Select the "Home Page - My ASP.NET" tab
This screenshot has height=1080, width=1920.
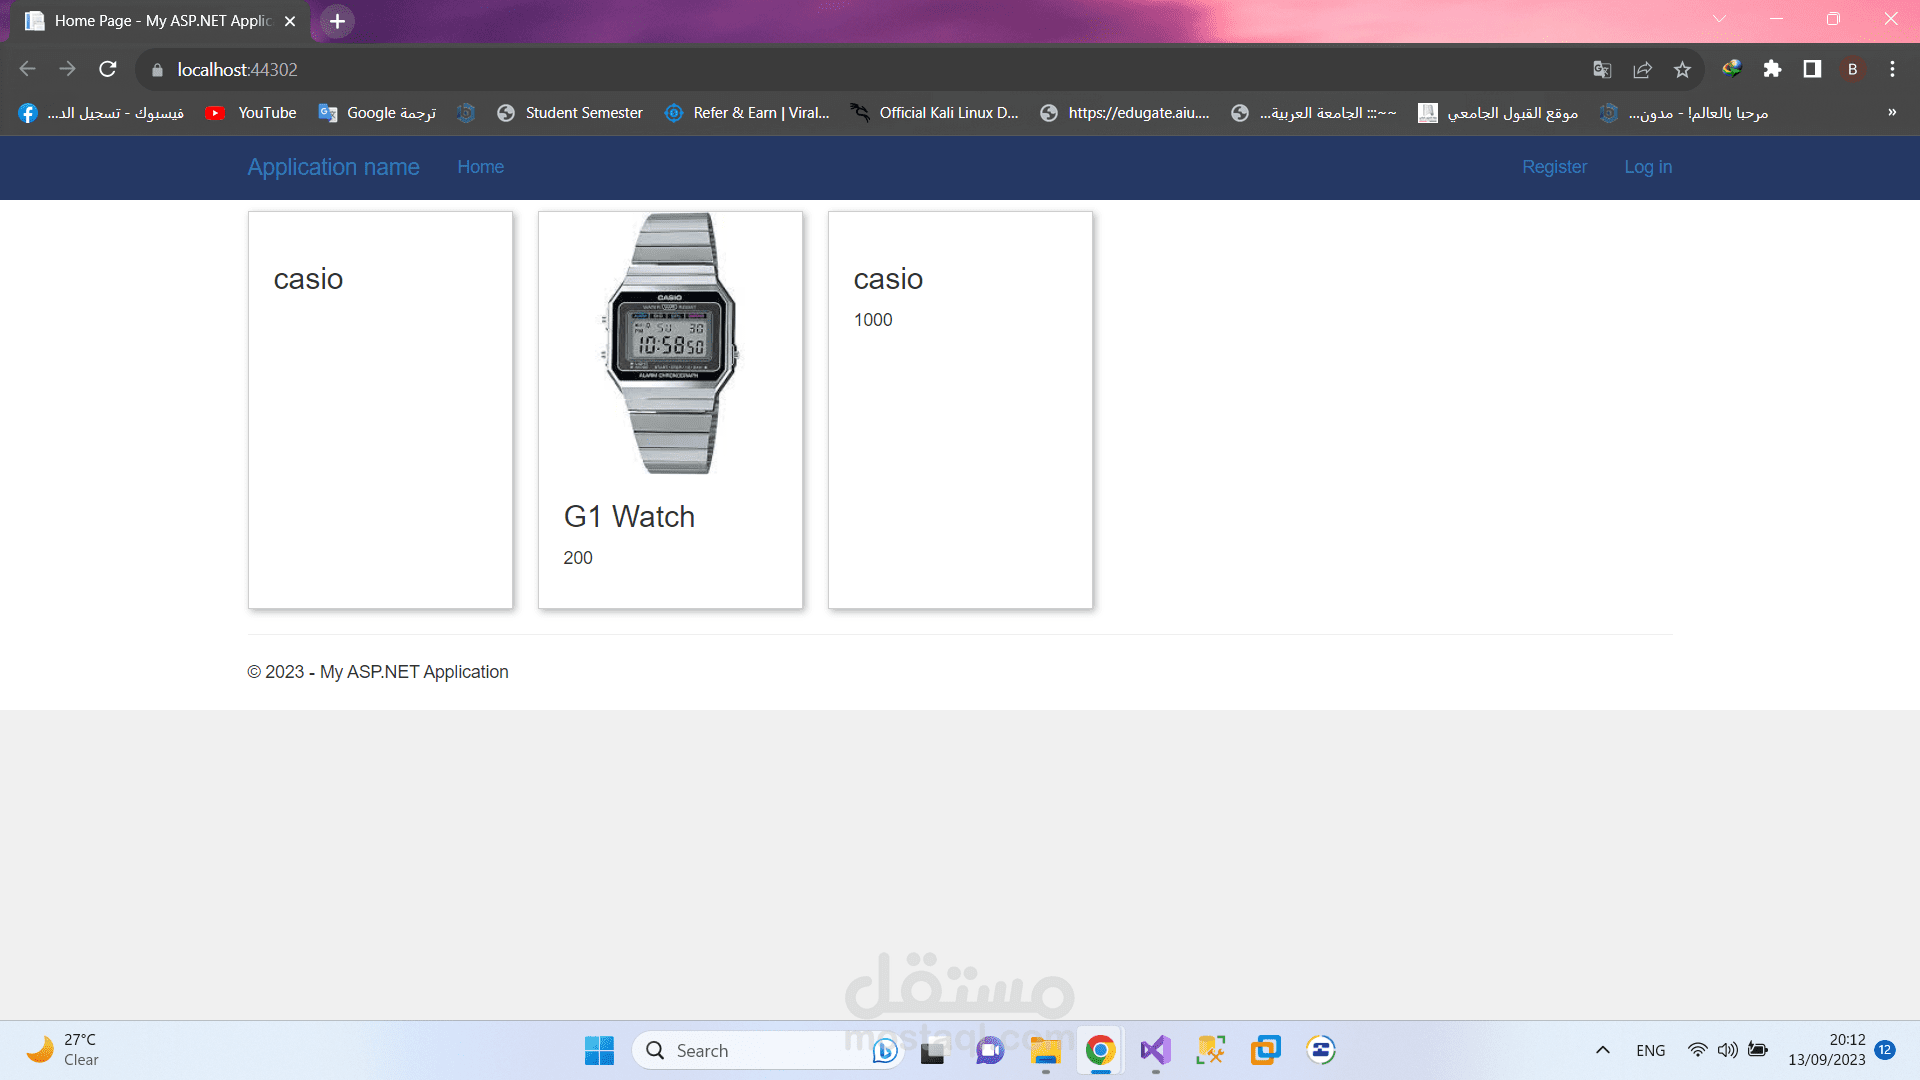coord(150,21)
